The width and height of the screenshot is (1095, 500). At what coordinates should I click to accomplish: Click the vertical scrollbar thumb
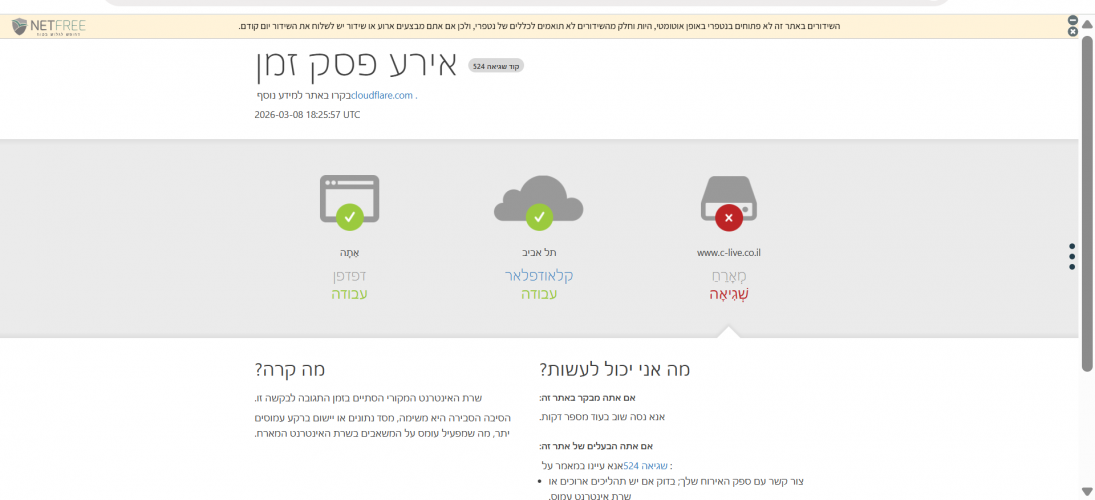tap(1087, 200)
